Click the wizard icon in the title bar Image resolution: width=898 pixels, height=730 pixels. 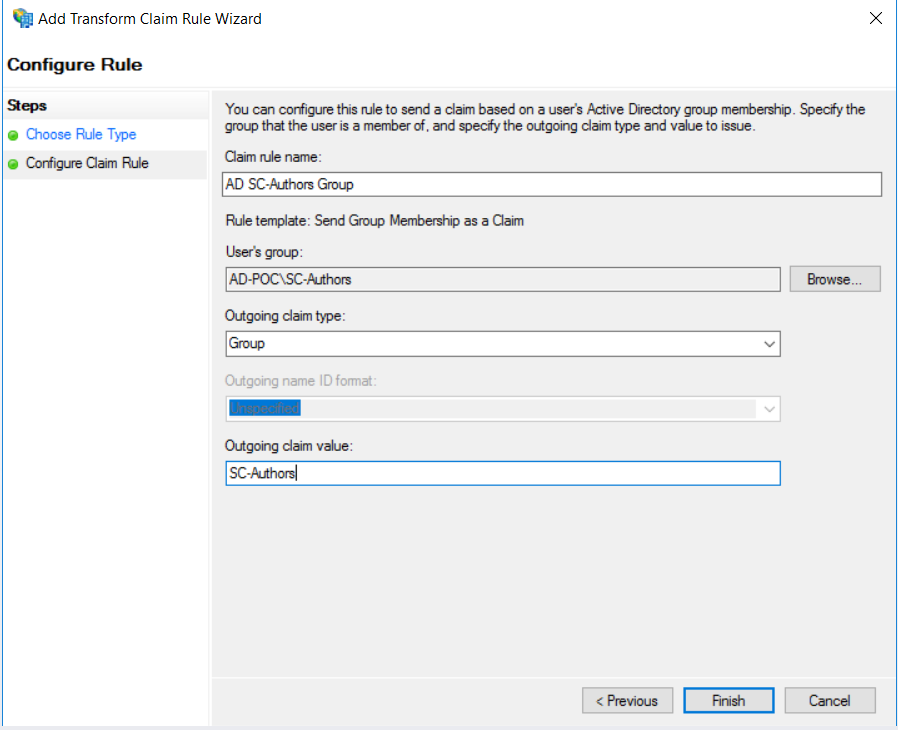[21, 18]
